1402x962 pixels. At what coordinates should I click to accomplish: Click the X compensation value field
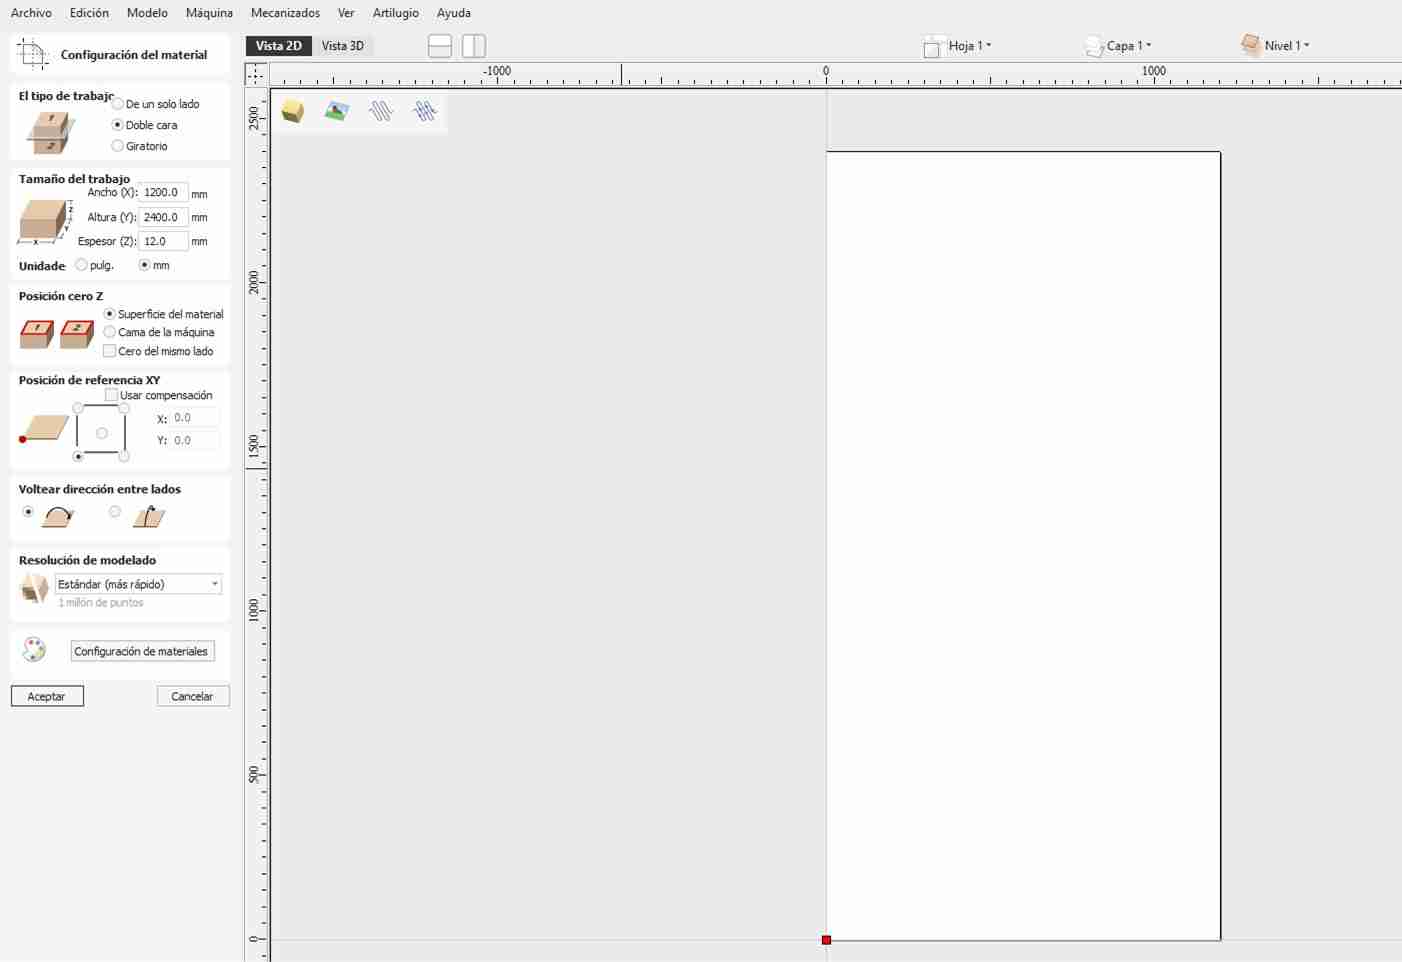pyautogui.click(x=194, y=418)
